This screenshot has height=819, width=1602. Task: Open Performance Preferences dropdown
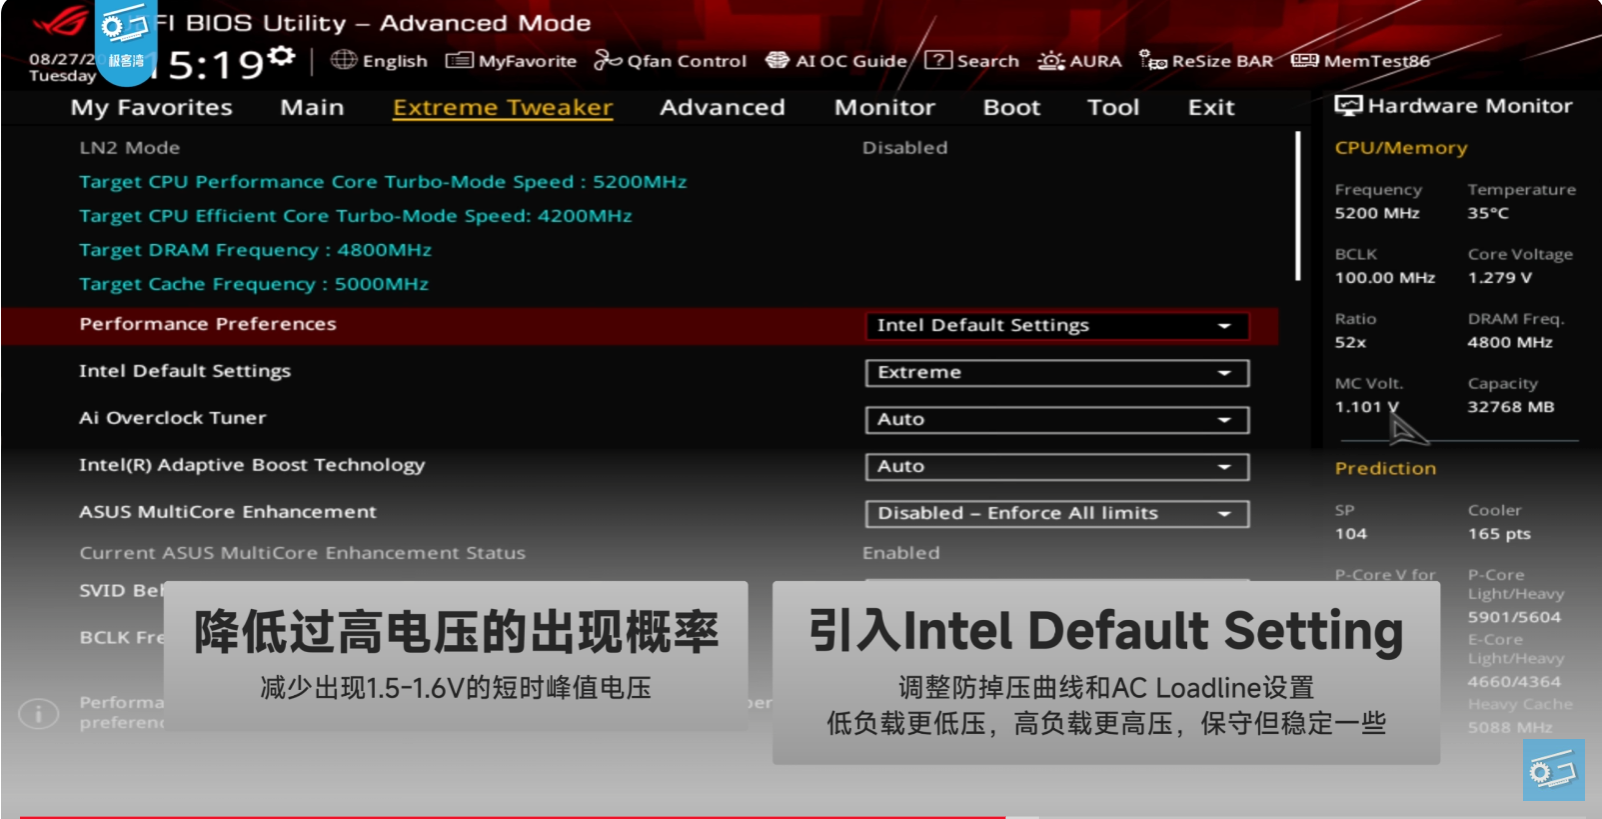click(1057, 326)
